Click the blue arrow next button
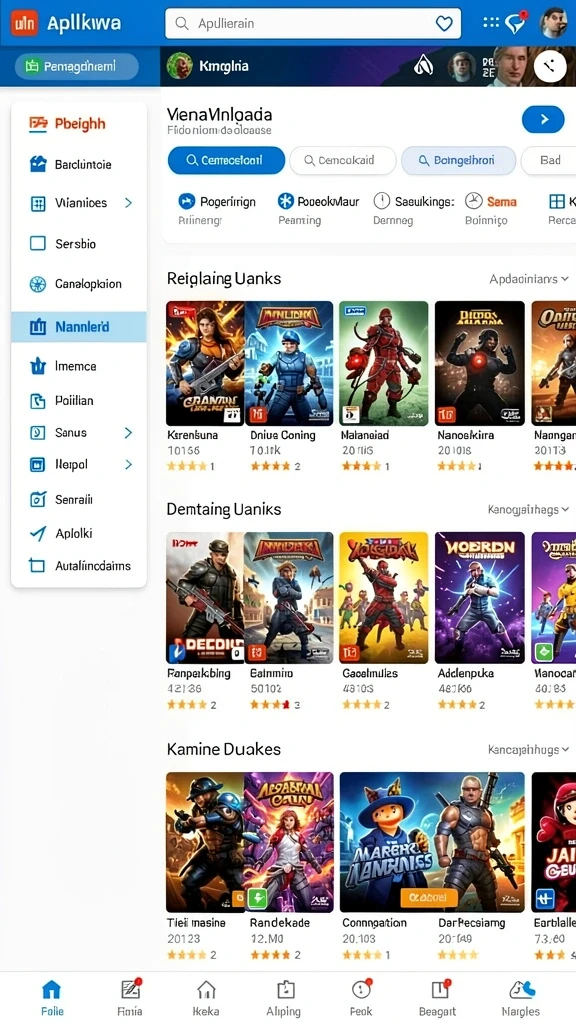 [x=543, y=120]
